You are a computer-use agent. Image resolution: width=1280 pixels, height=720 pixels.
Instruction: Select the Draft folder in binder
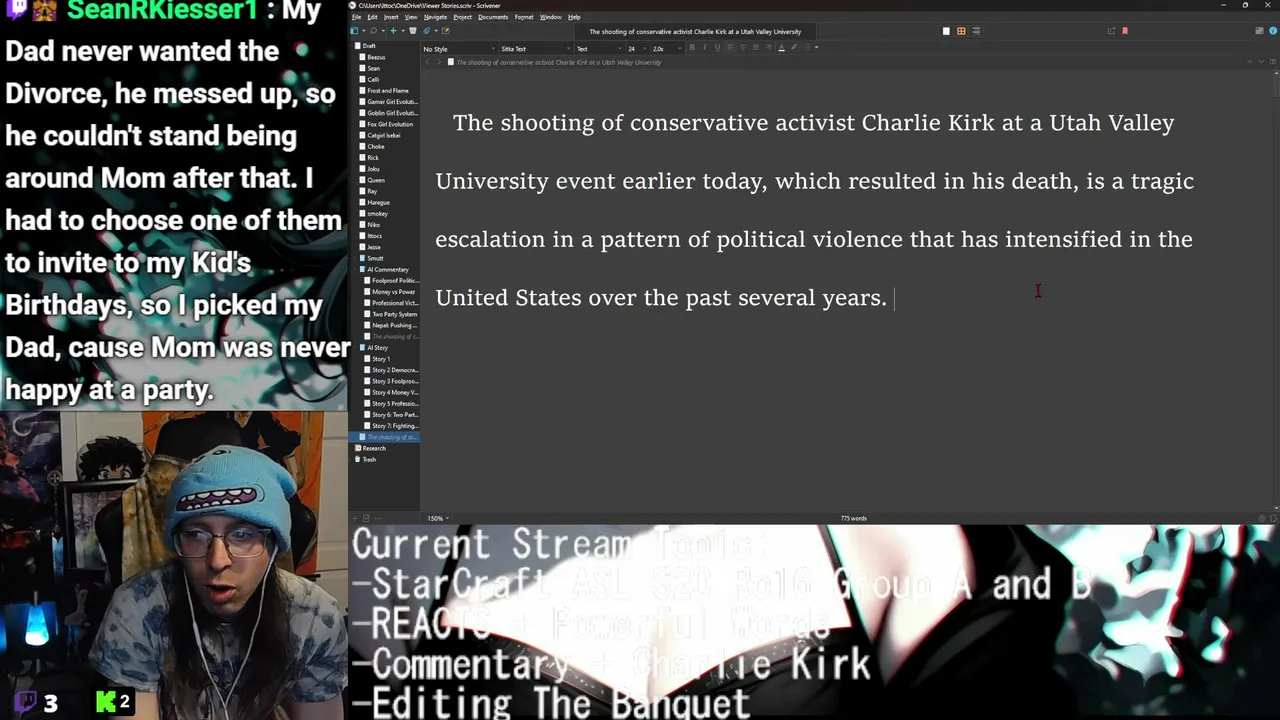click(x=369, y=46)
